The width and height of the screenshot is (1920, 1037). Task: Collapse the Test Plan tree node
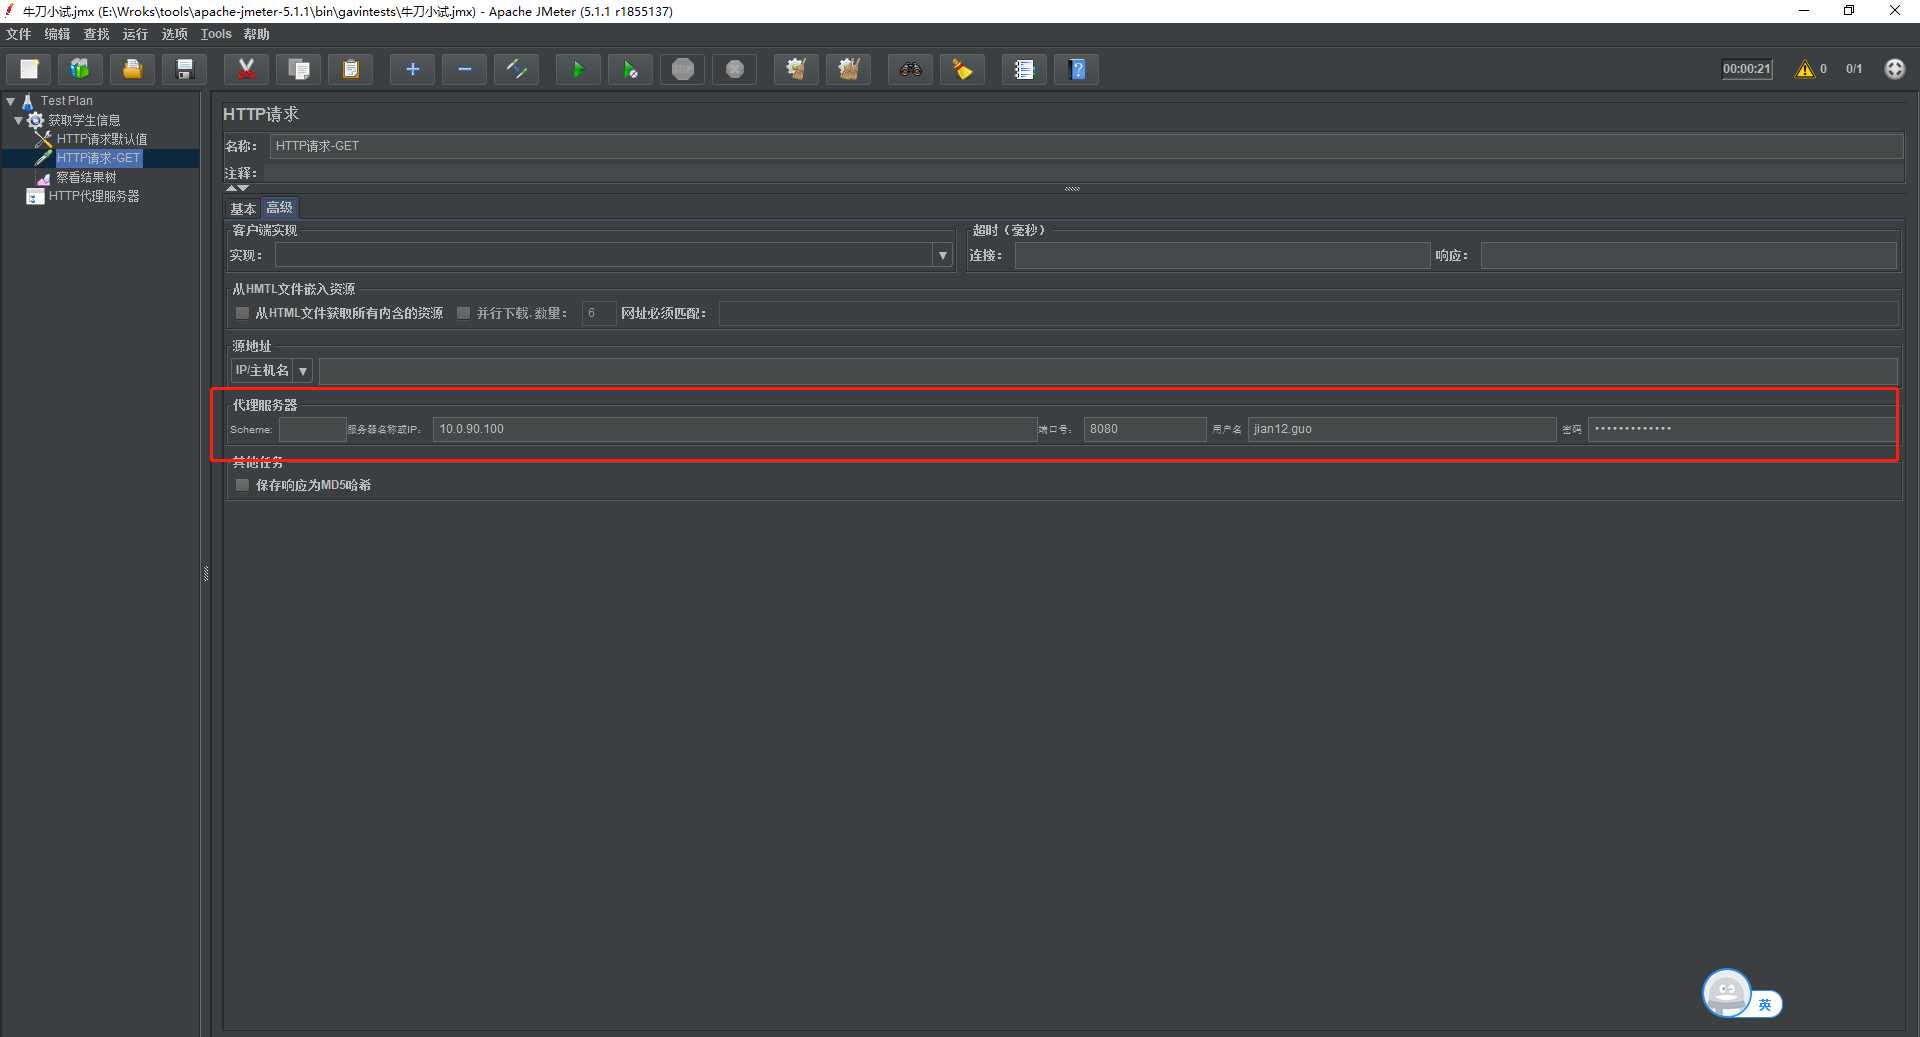[x=11, y=101]
